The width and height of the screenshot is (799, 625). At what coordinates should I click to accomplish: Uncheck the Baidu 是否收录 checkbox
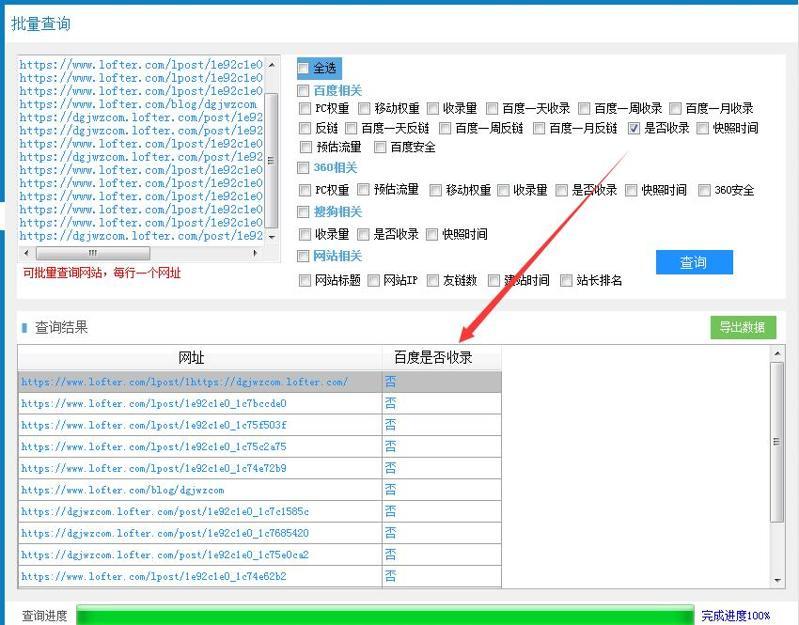pos(634,128)
